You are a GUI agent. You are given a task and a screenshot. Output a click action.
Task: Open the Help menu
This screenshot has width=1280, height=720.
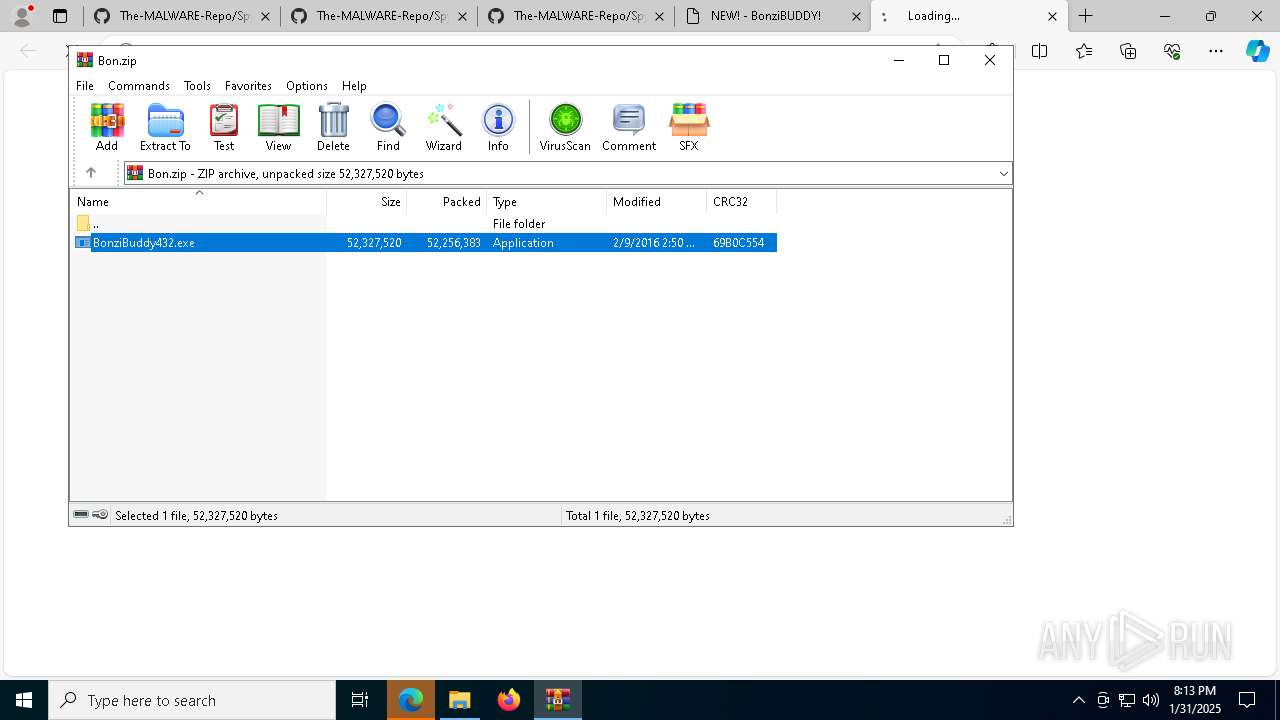point(354,86)
